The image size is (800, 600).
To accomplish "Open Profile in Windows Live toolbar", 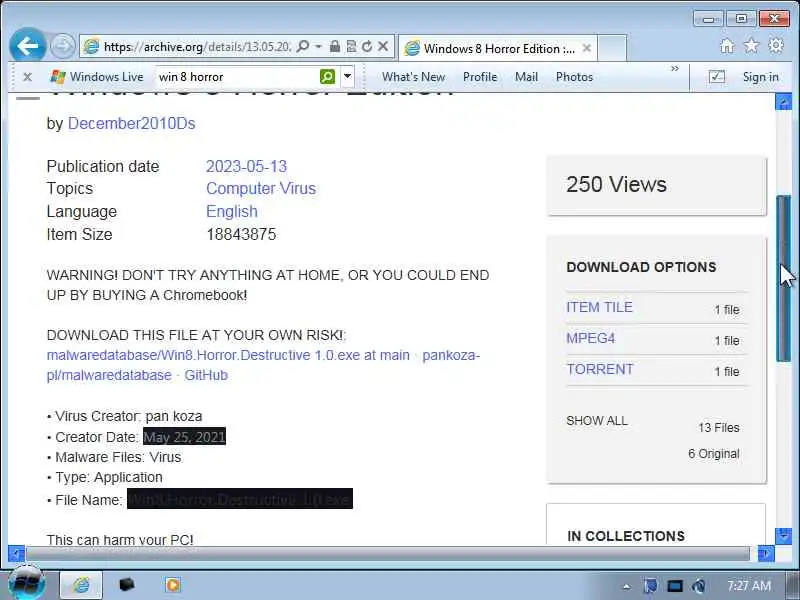I will click(x=480, y=77).
